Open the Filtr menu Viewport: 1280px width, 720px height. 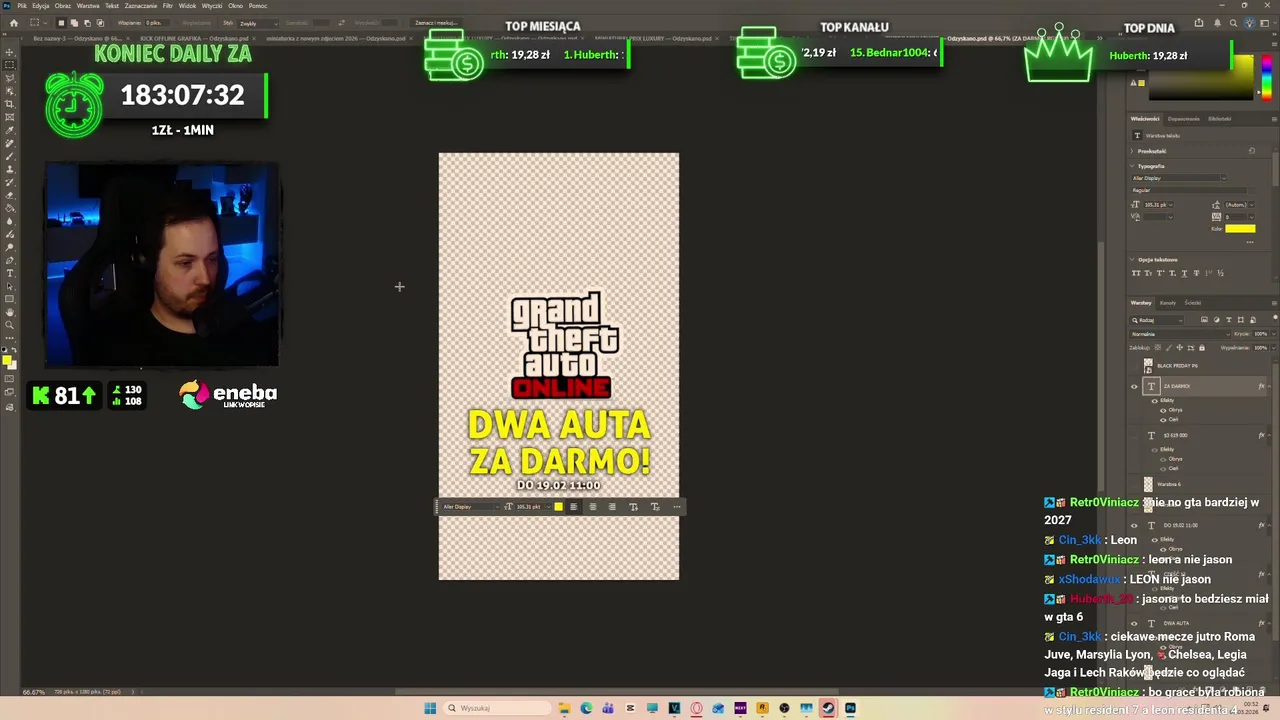168,6
